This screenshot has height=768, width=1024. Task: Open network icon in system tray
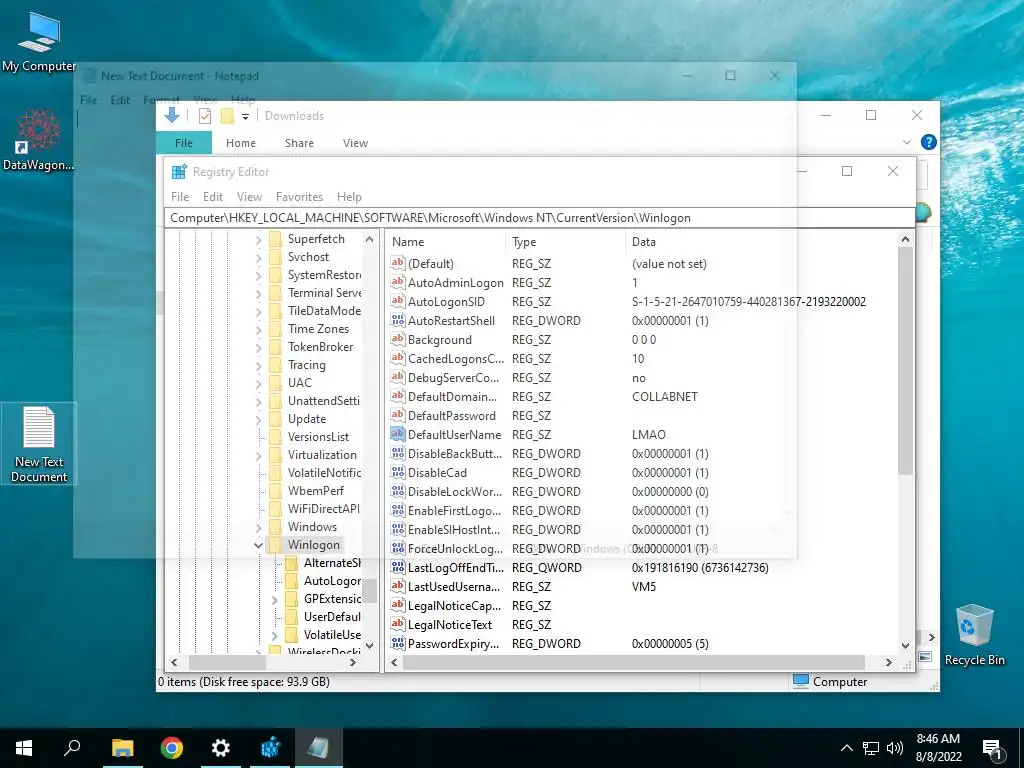[x=871, y=748]
